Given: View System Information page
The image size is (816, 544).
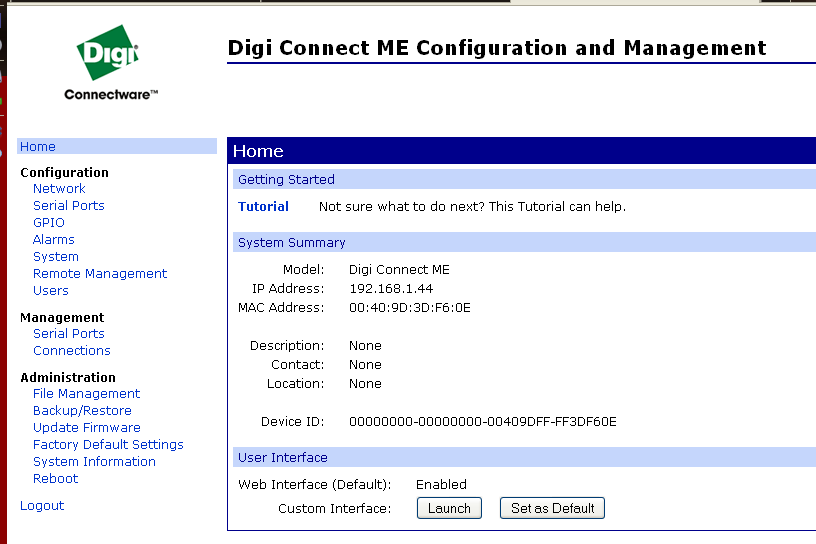Looking at the screenshot, I should (x=94, y=462).
